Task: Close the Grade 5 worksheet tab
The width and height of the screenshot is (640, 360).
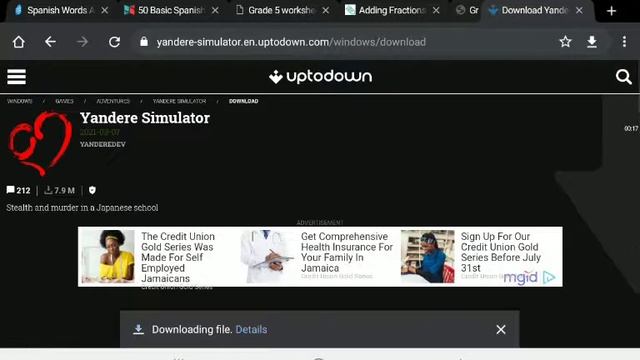Action: (325, 11)
